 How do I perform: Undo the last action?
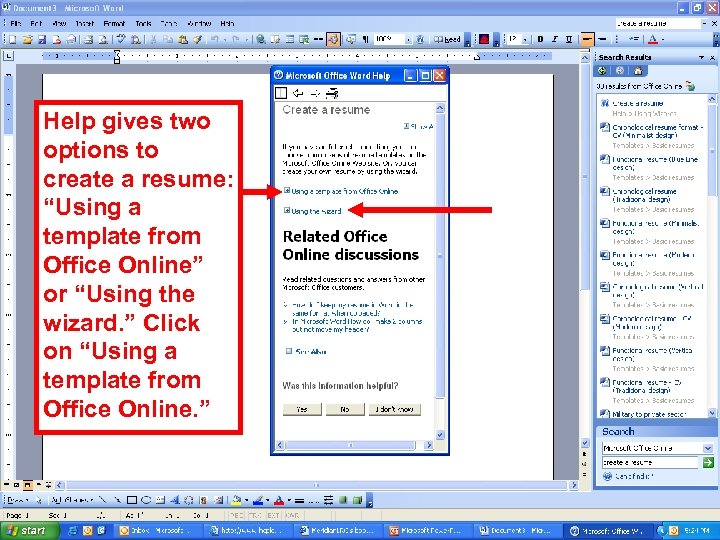click(x=214, y=39)
